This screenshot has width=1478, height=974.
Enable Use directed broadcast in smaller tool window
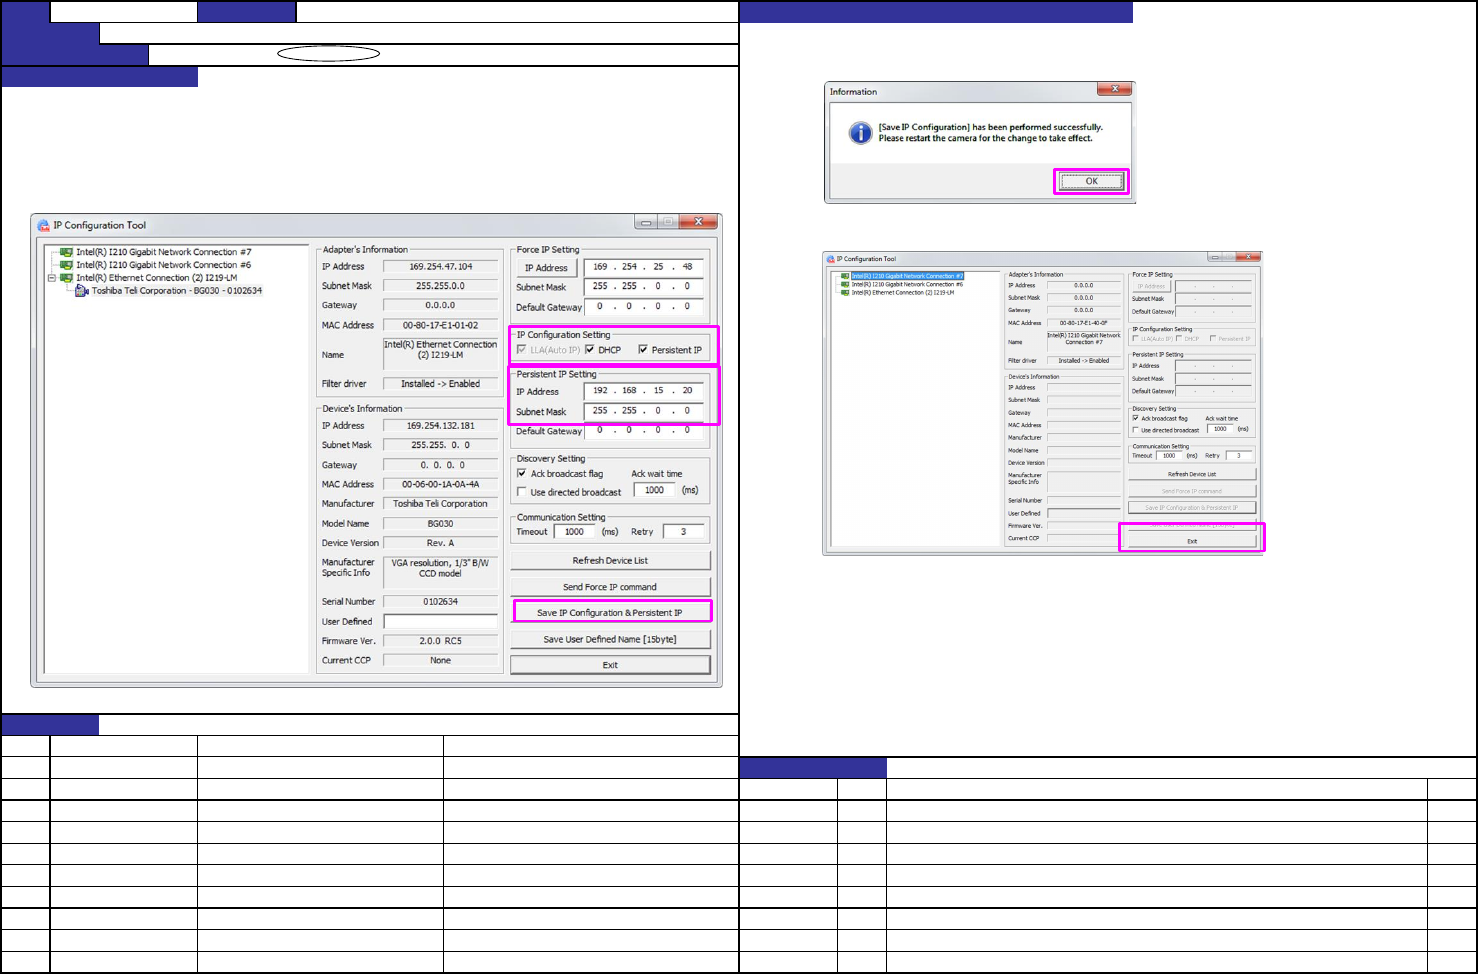point(1135,430)
